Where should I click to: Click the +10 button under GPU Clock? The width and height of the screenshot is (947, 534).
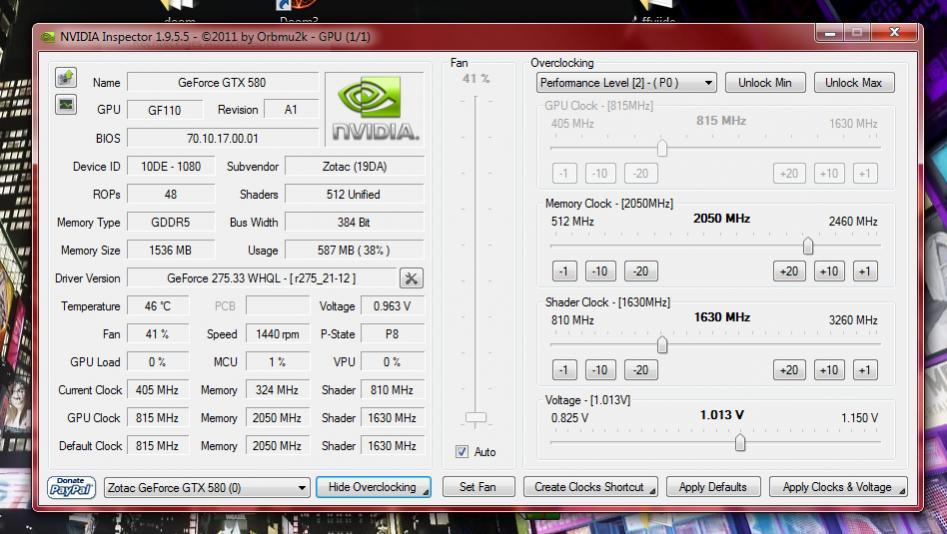829,173
